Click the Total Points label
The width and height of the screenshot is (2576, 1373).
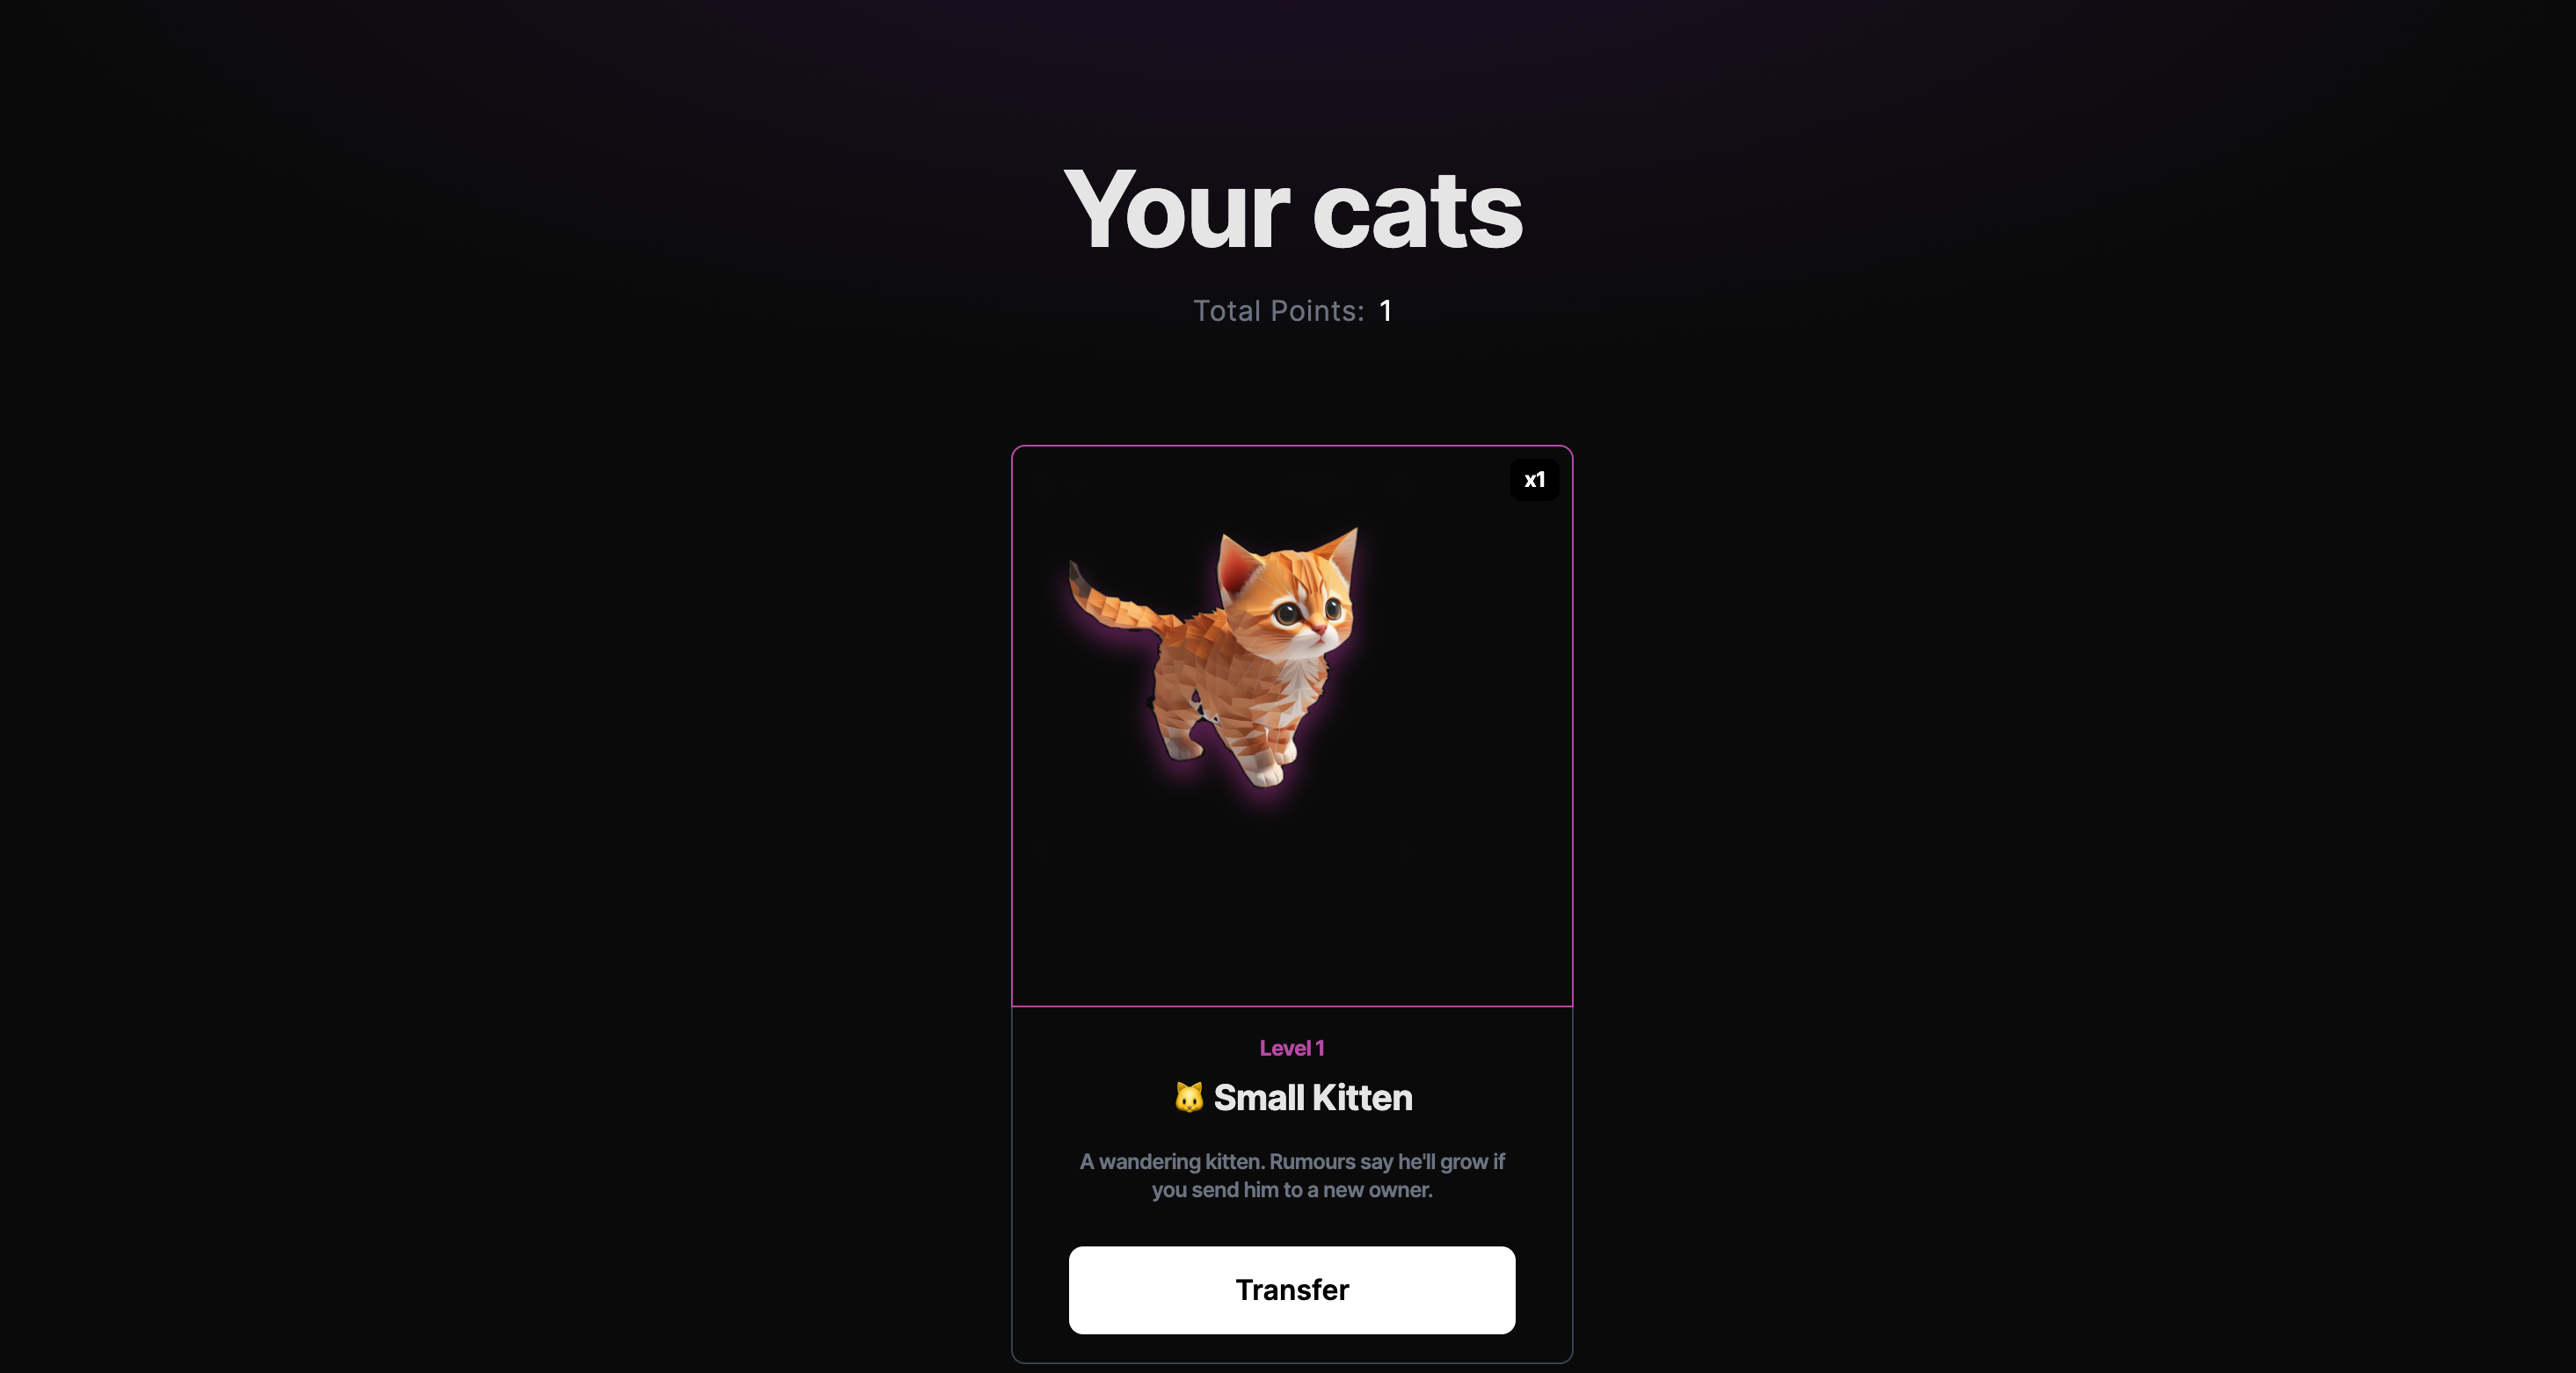[x=1278, y=311]
